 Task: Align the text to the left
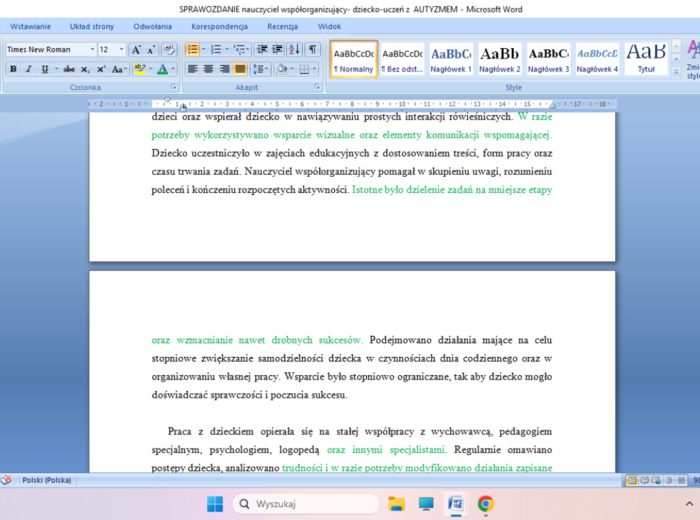coord(193,69)
